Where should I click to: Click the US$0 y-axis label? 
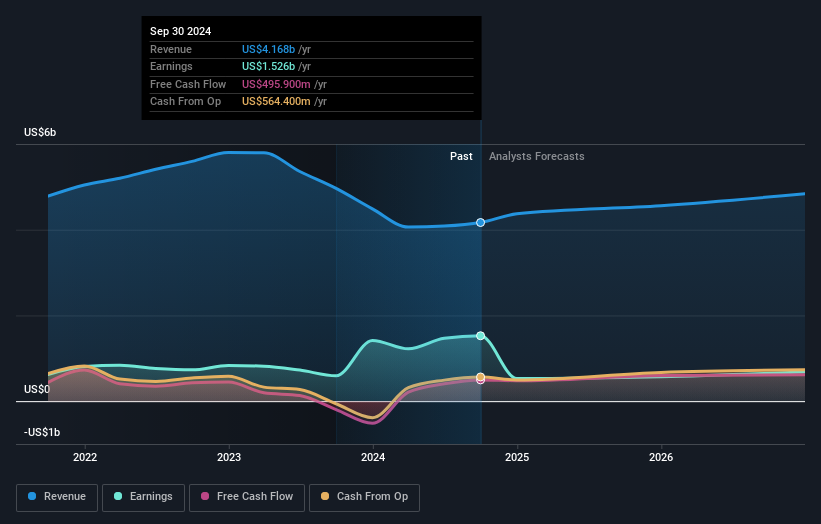click(x=37, y=389)
